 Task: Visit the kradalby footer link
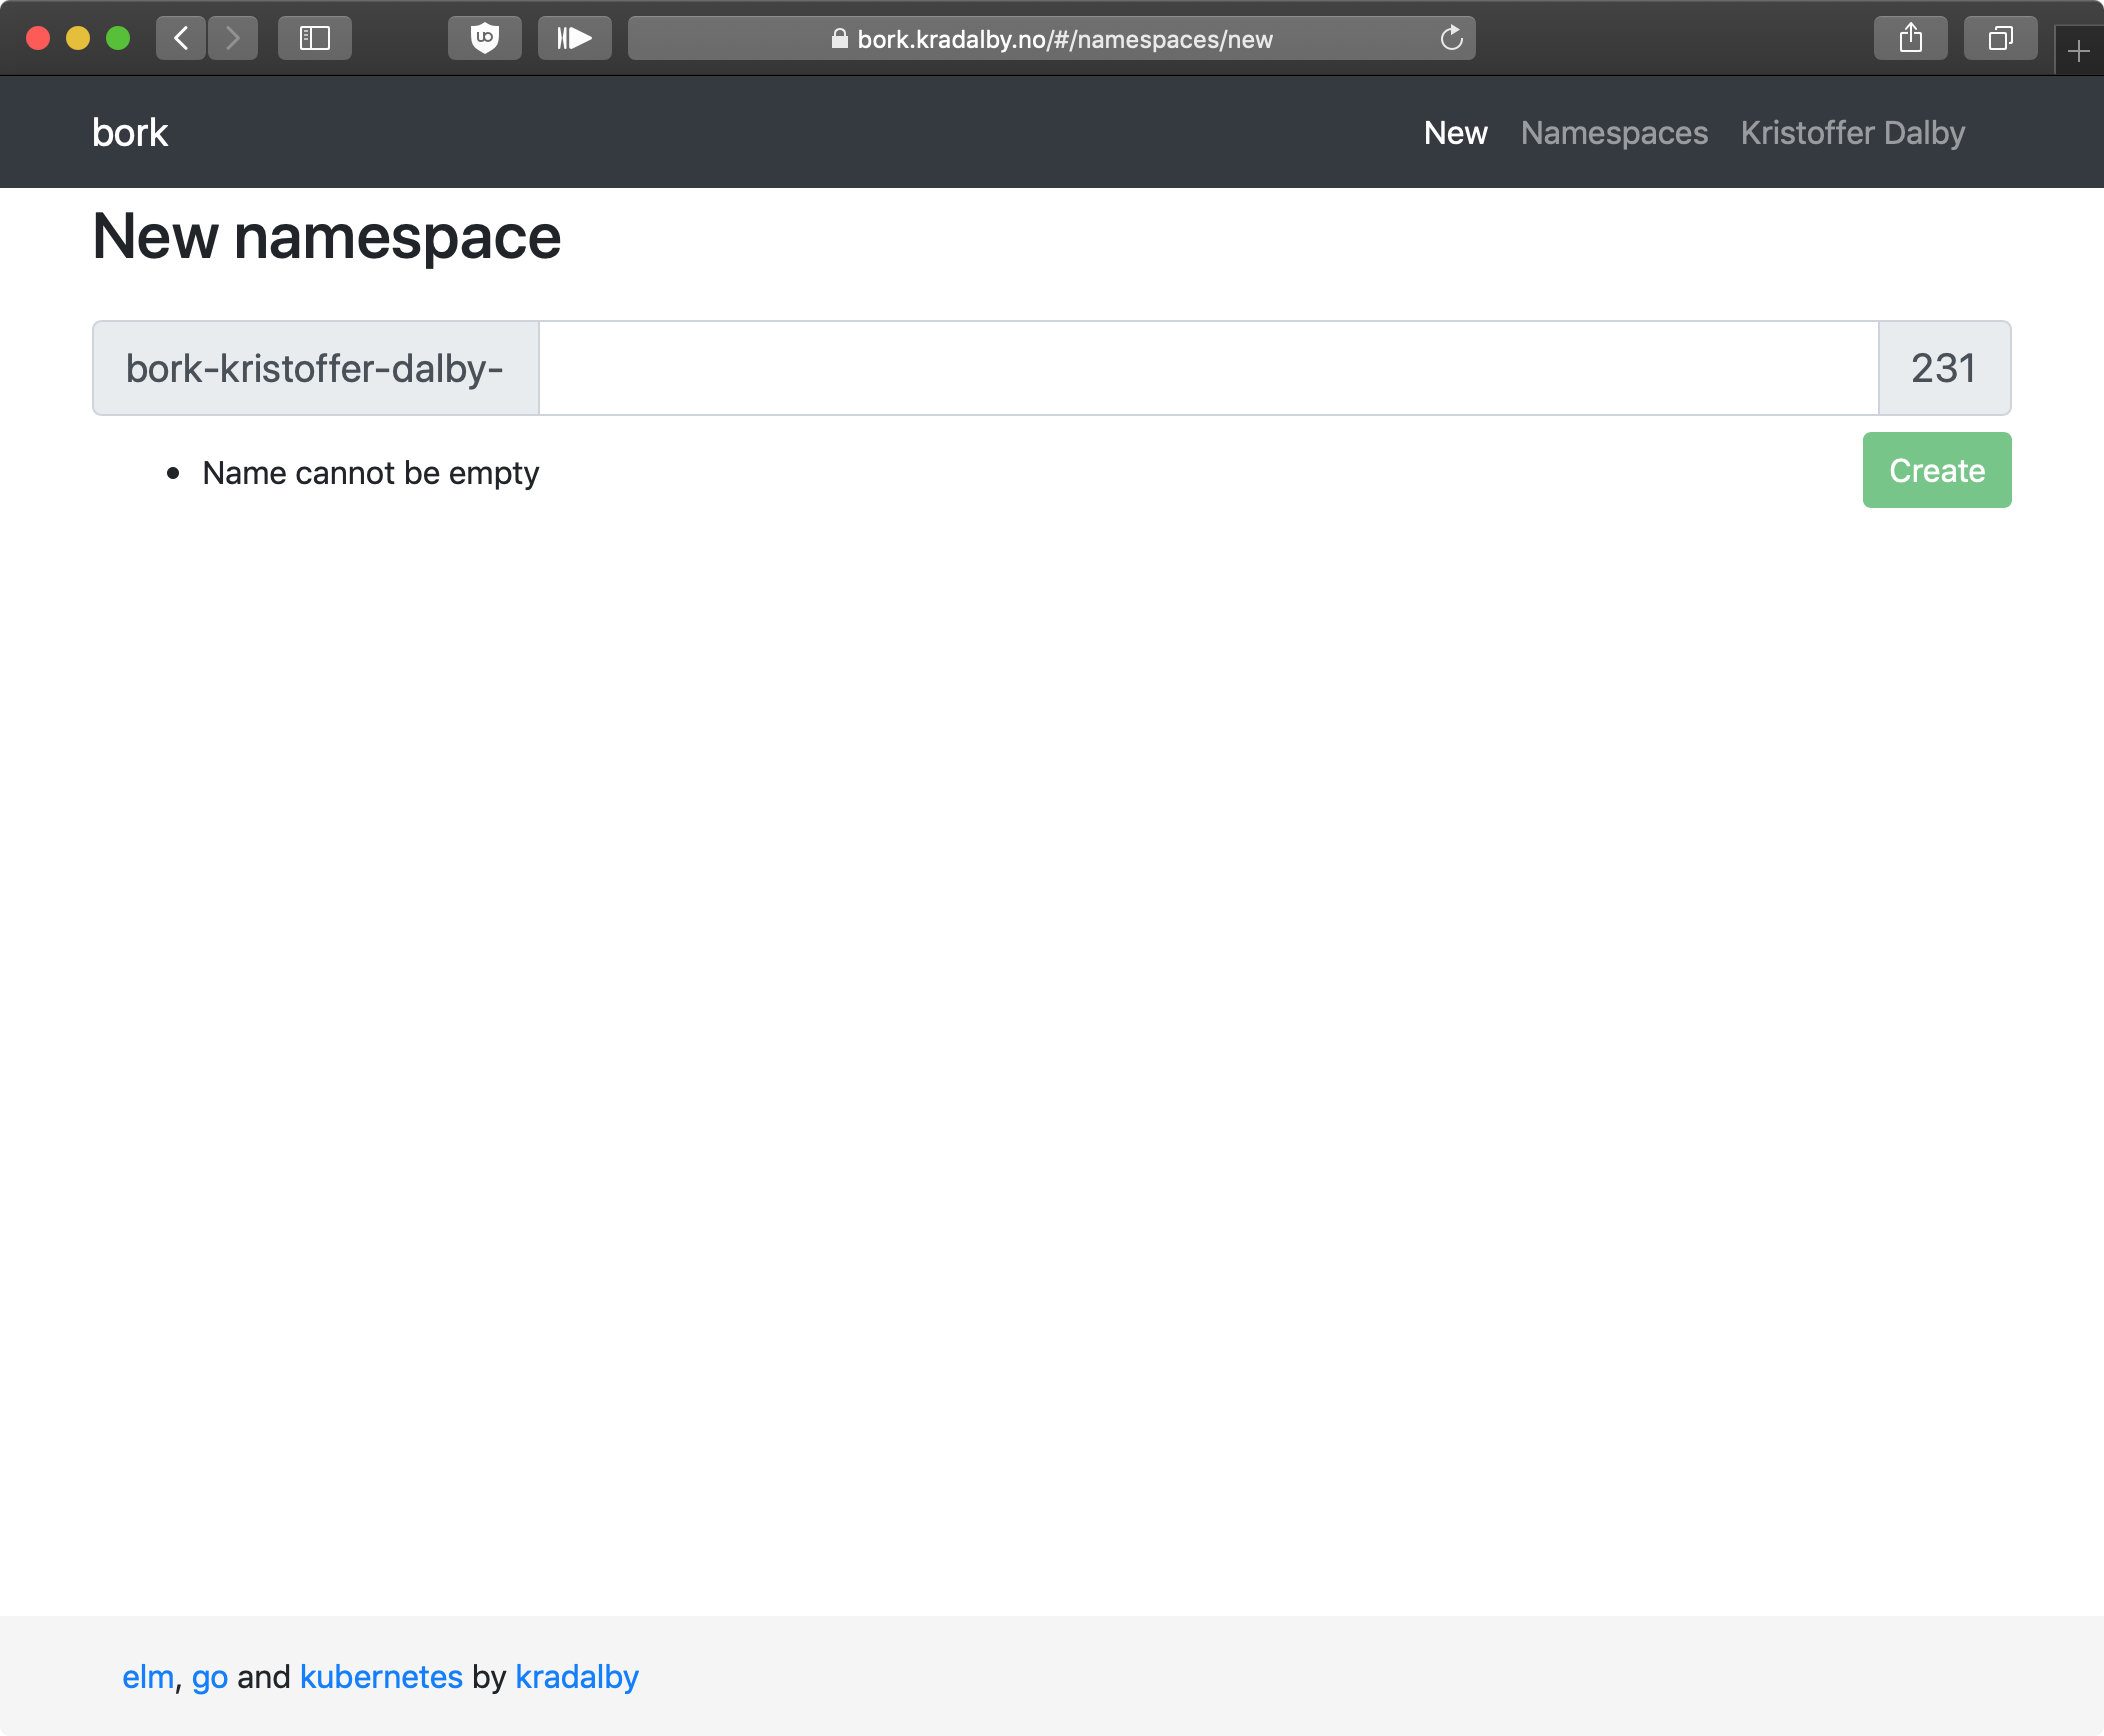(x=576, y=1677)
